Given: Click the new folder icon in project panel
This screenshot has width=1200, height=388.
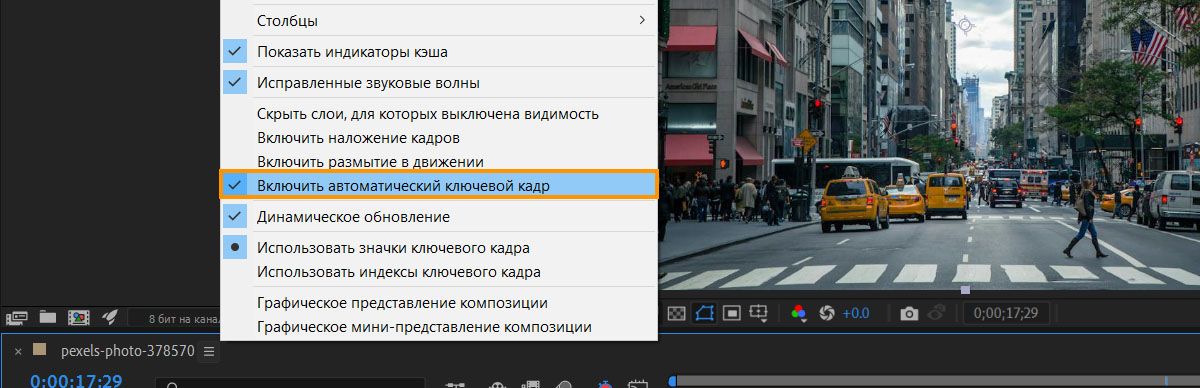Looking at the screenshot, I should pos(47,317).
